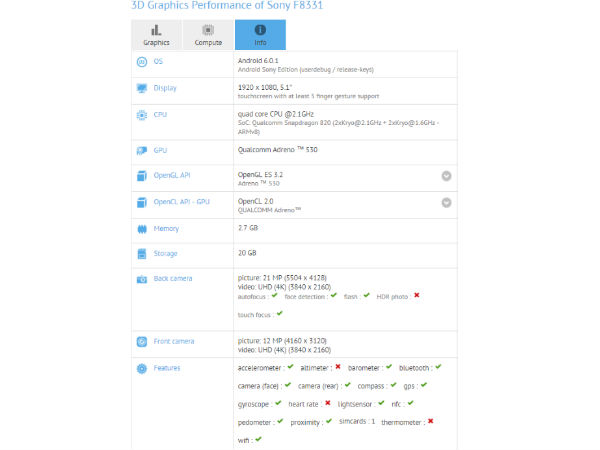600x450 pixels.
Task: Click the Features gear icon
Action: point(141,368)
